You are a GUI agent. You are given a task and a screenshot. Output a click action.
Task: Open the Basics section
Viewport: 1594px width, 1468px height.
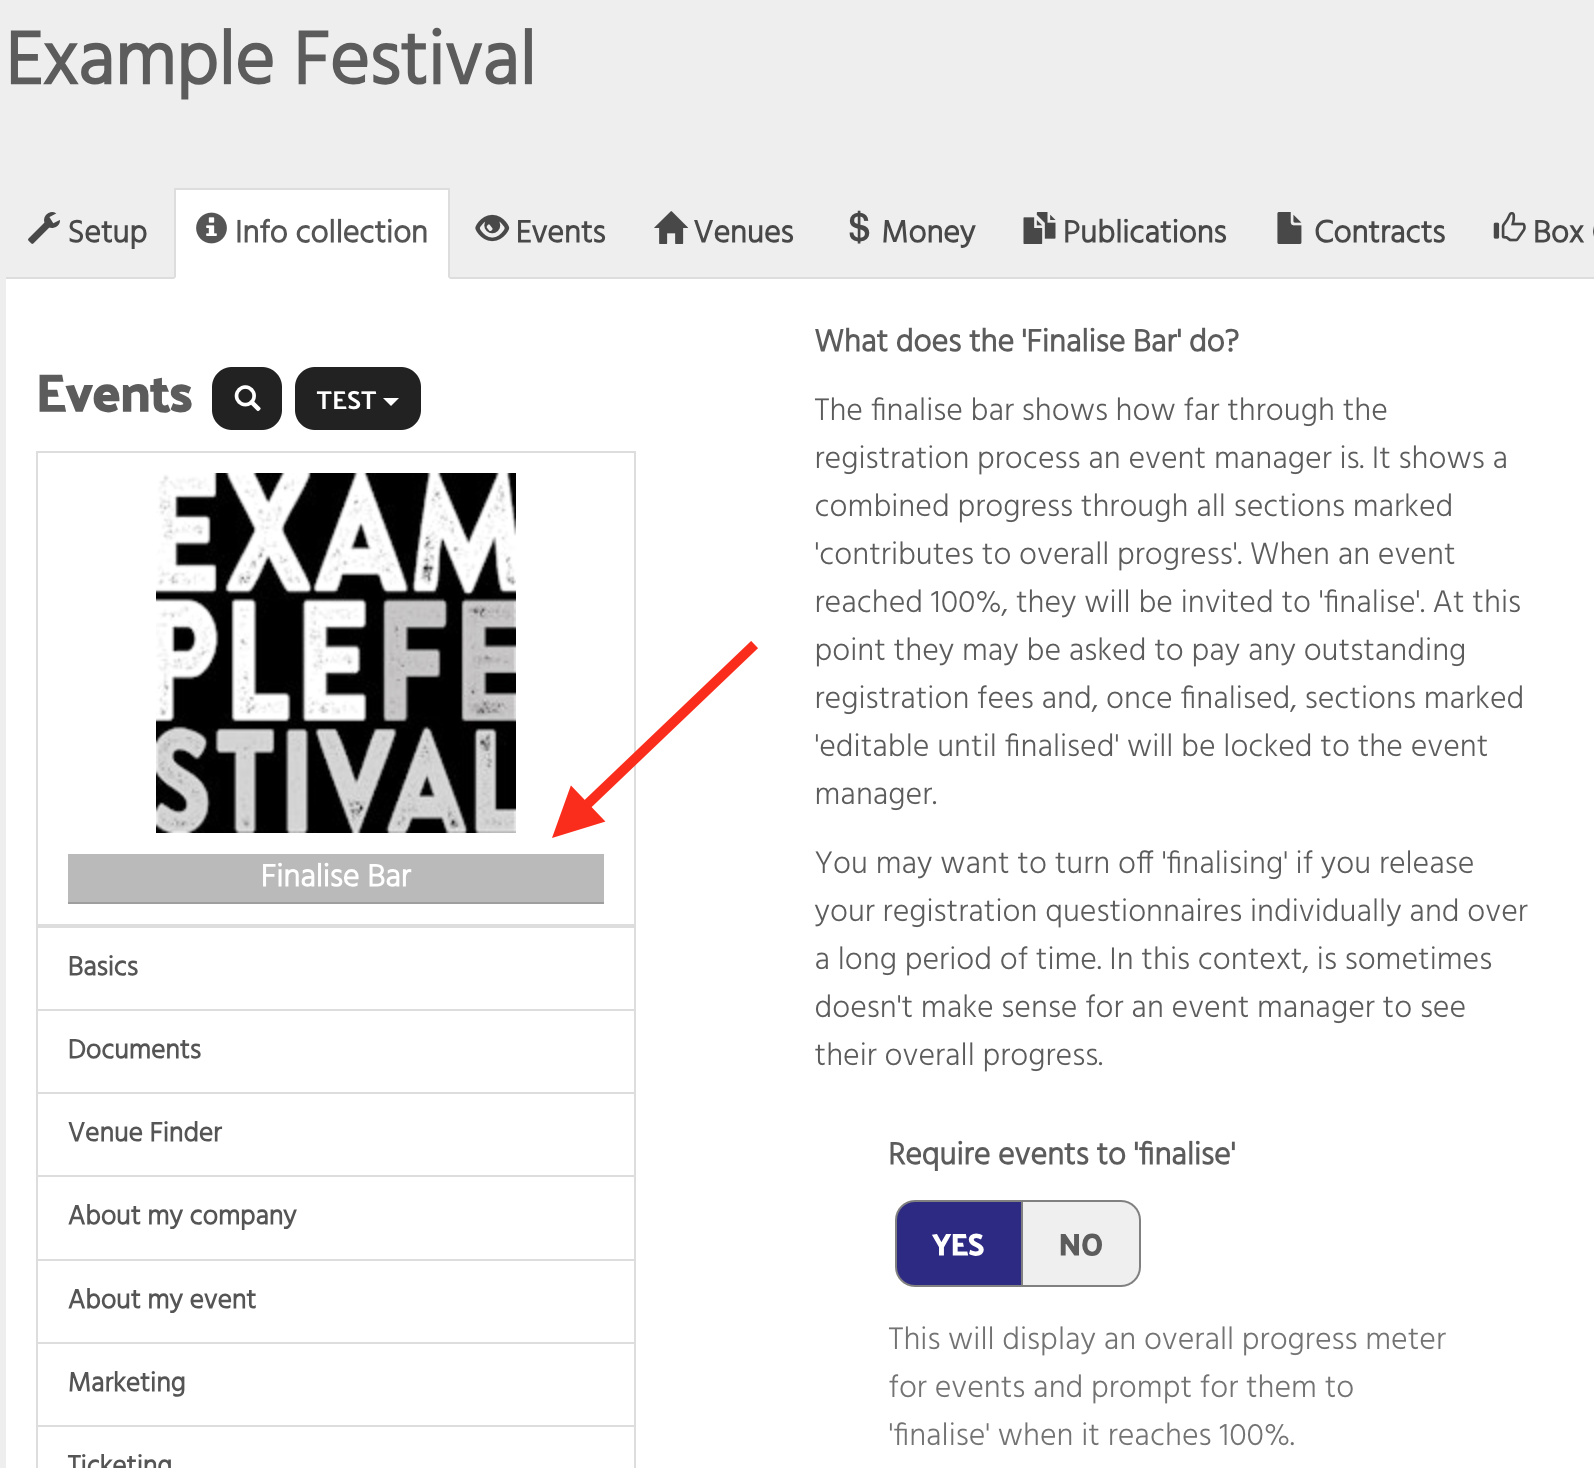(336, 967)
